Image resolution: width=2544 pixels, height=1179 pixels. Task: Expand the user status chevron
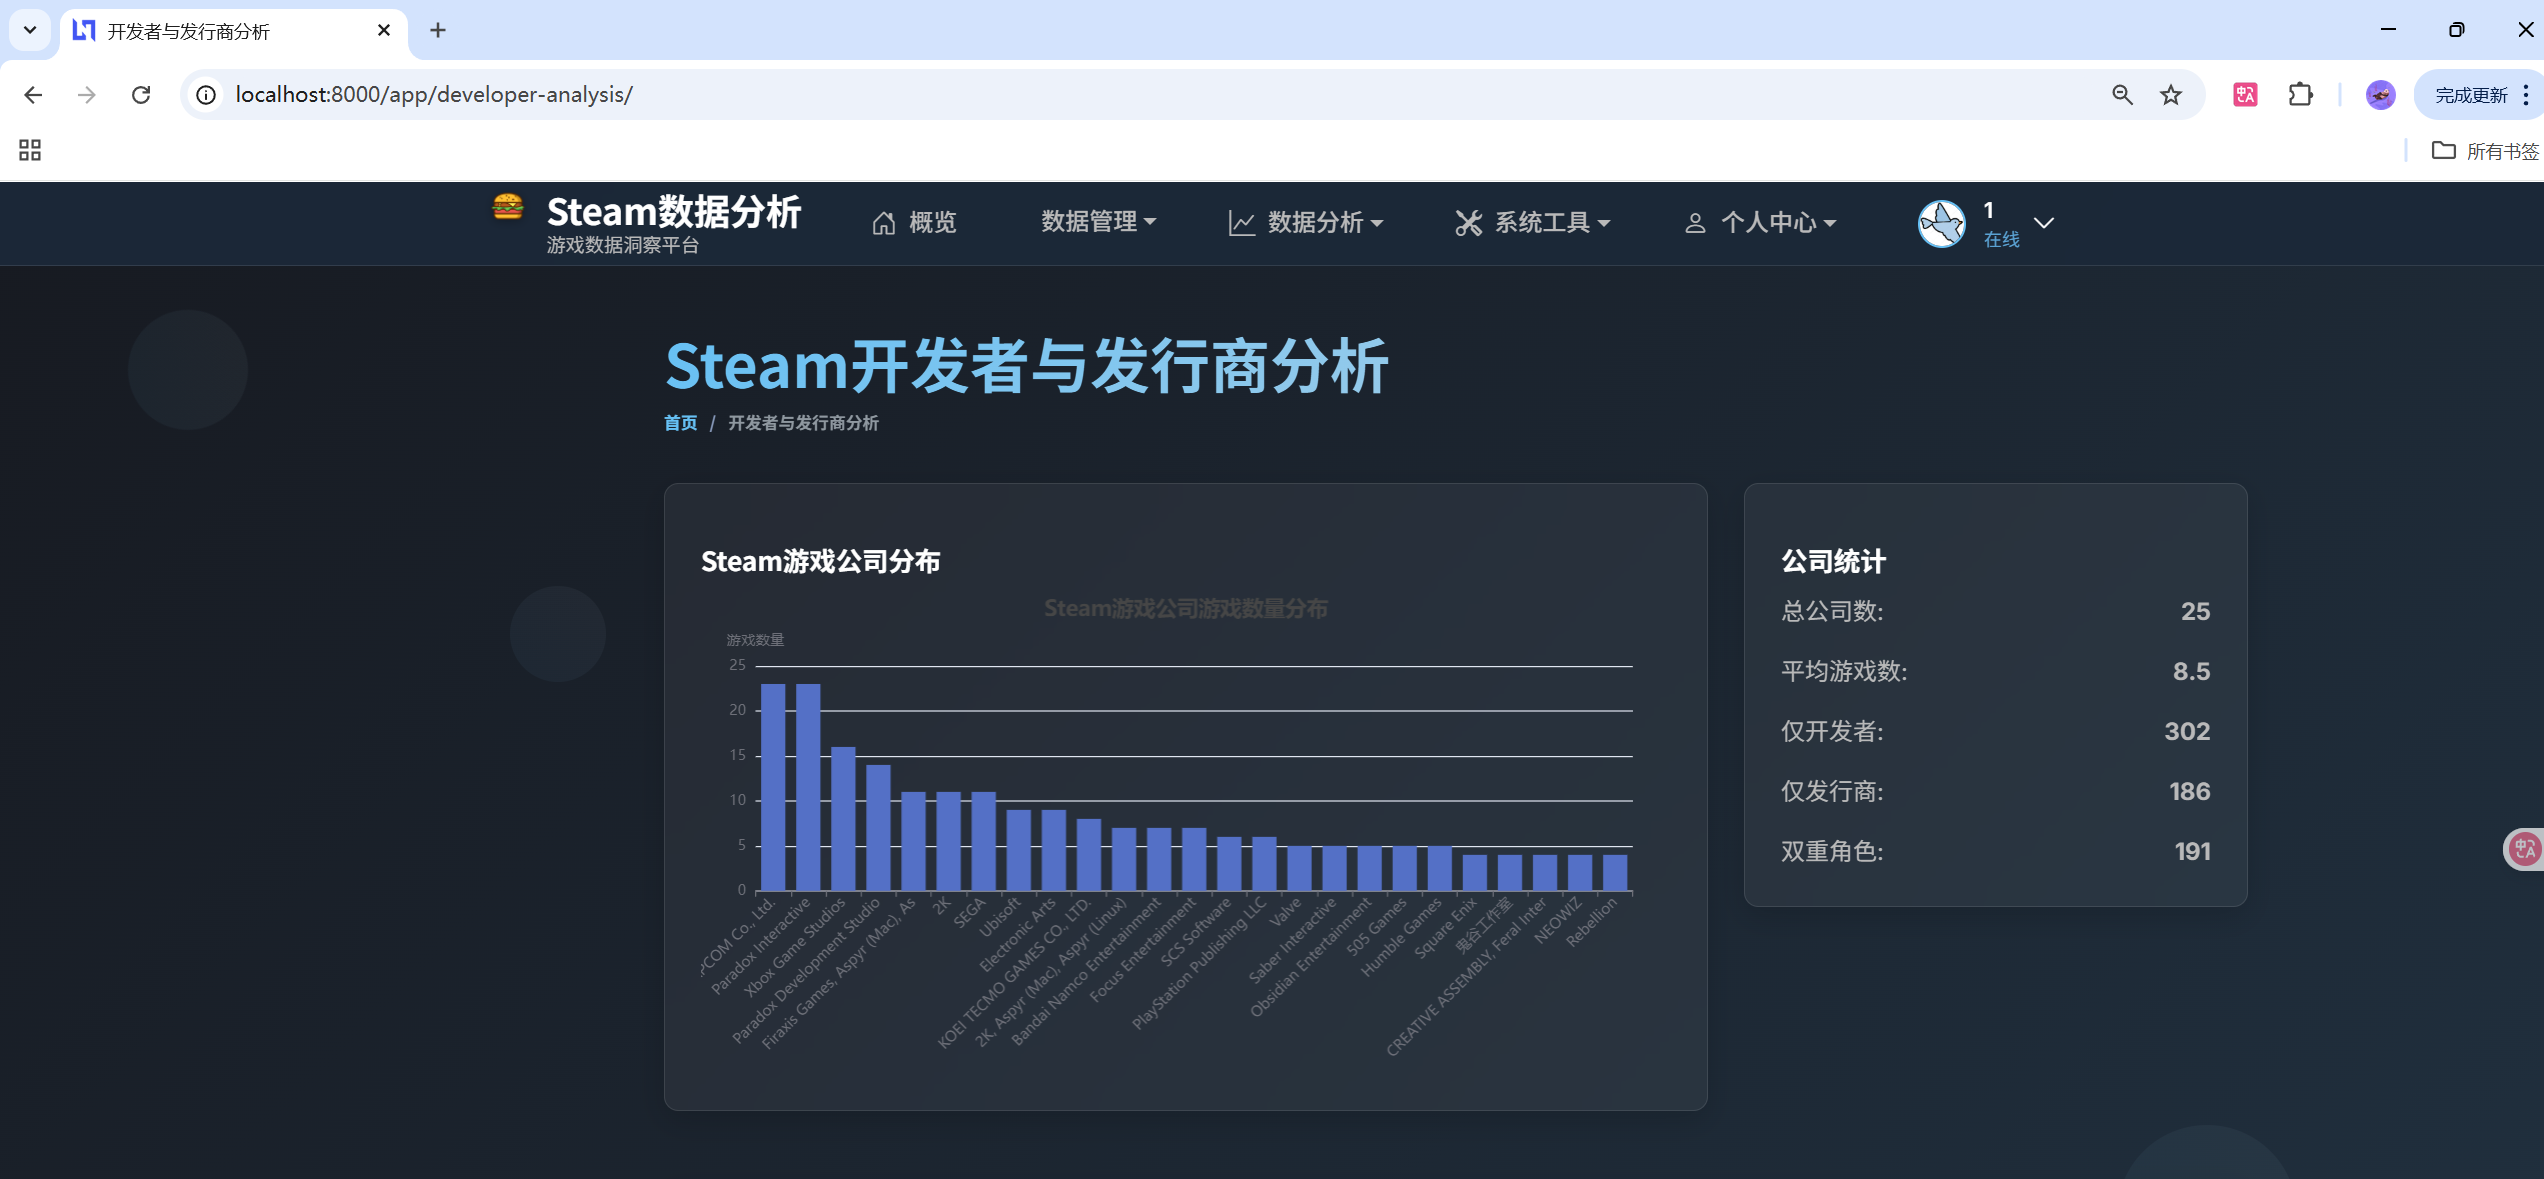[x=2044, y=223]
